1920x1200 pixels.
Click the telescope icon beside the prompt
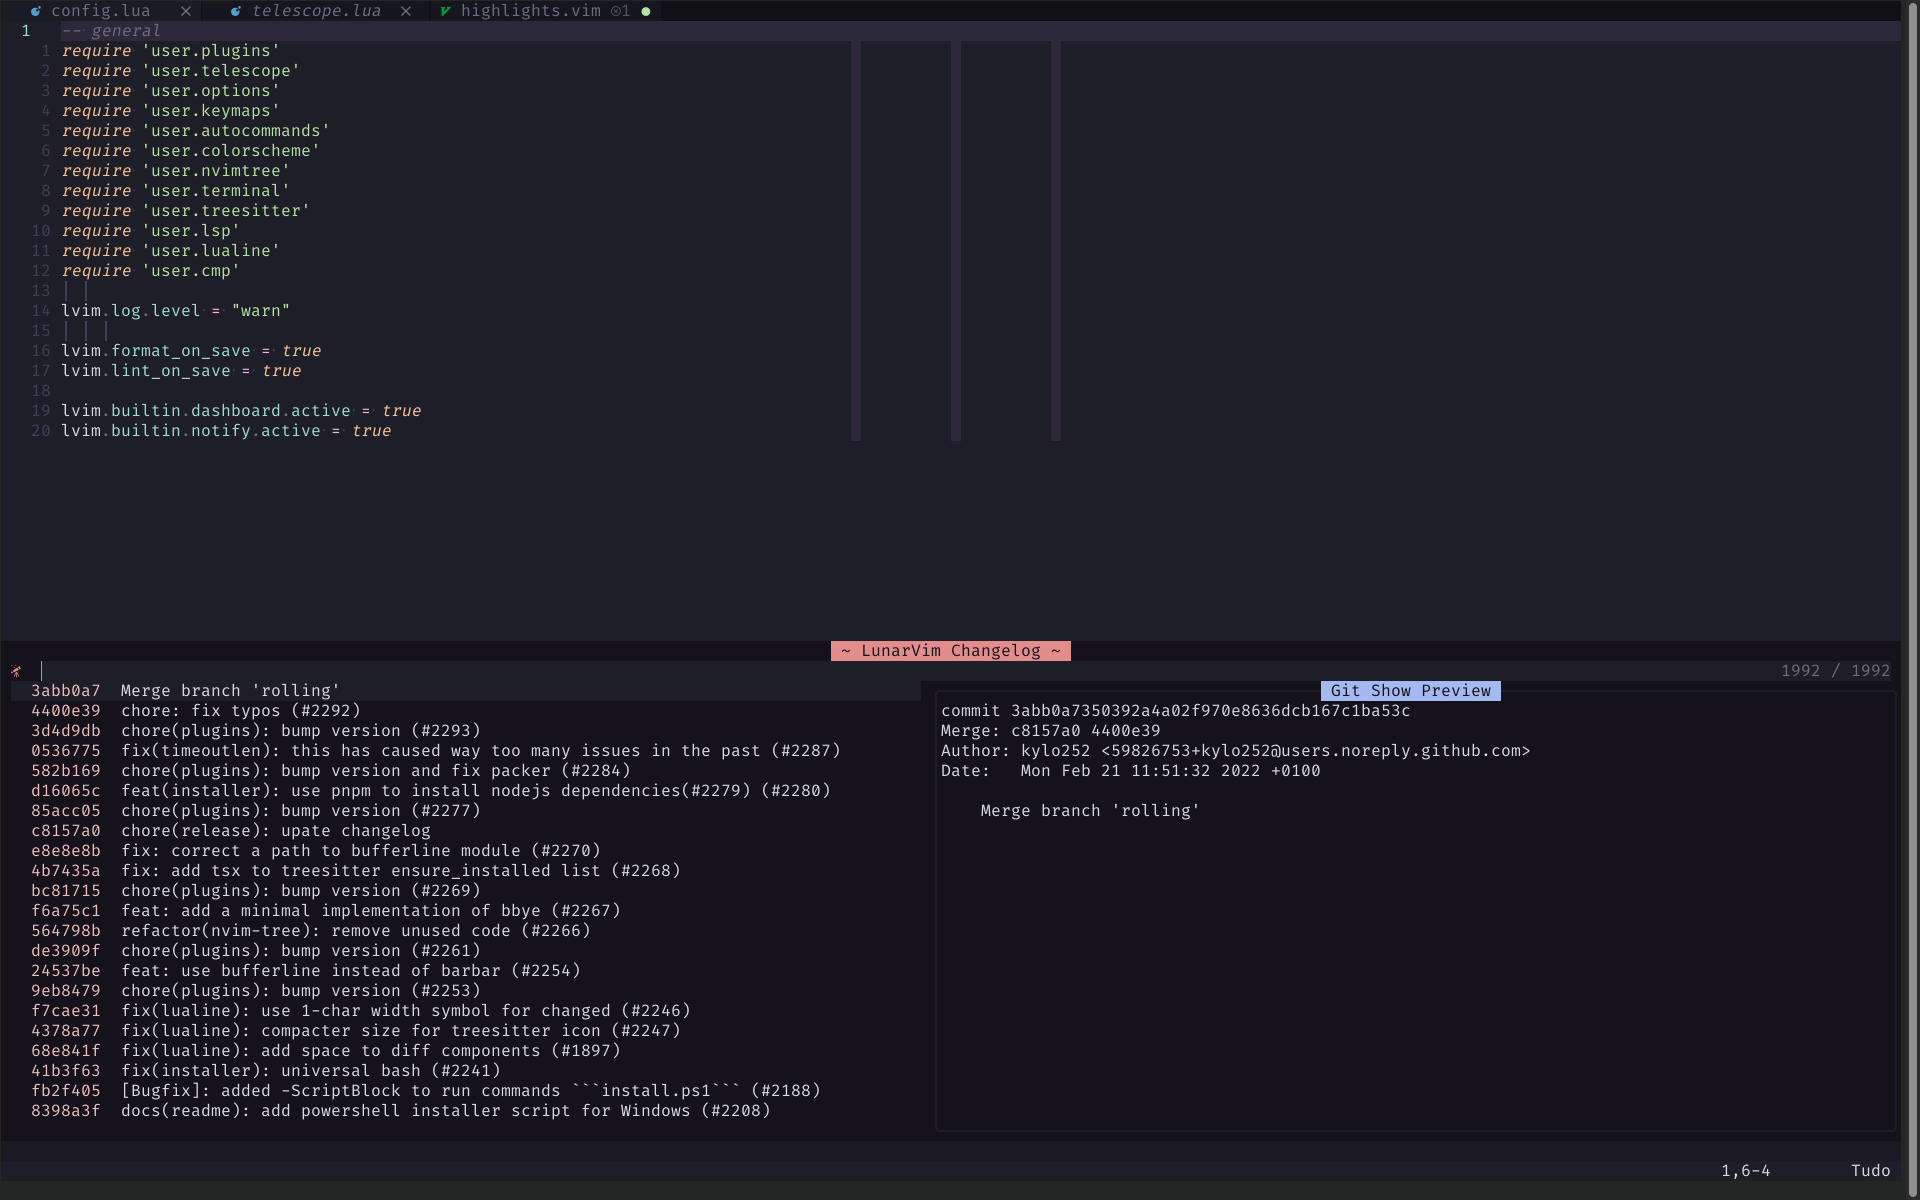(16, 671)
